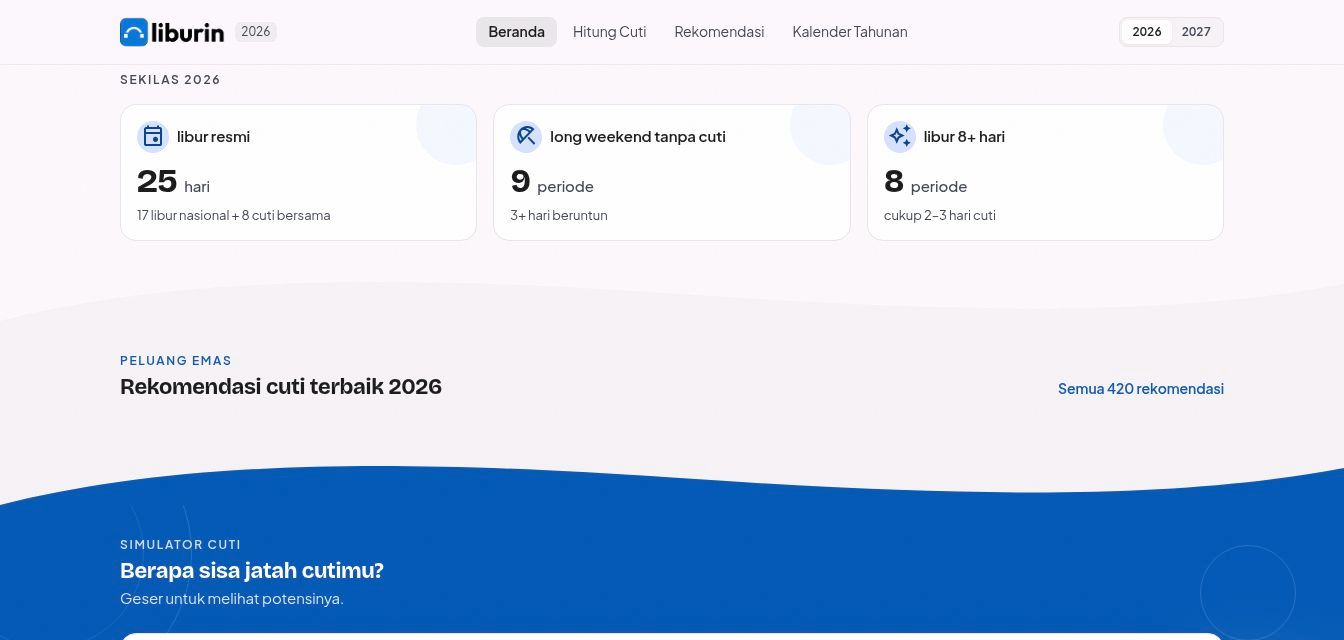Screen dimensions: 1344x640
Task: Click the text 3+ hari beruntun
Action: pos(559,215)
